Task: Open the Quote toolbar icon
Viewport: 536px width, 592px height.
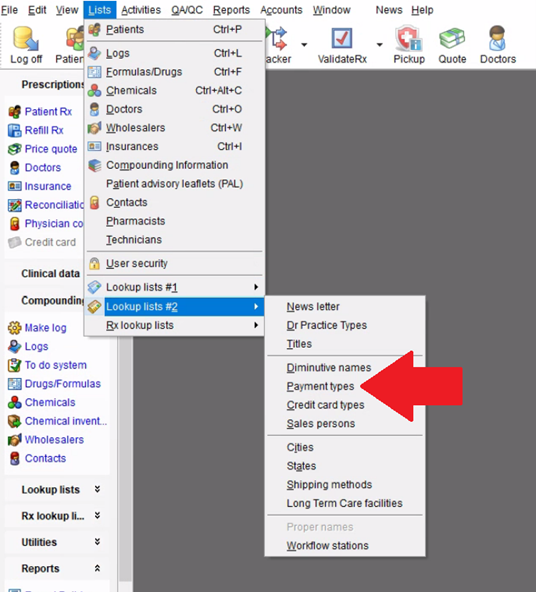Action: [452, 45]
